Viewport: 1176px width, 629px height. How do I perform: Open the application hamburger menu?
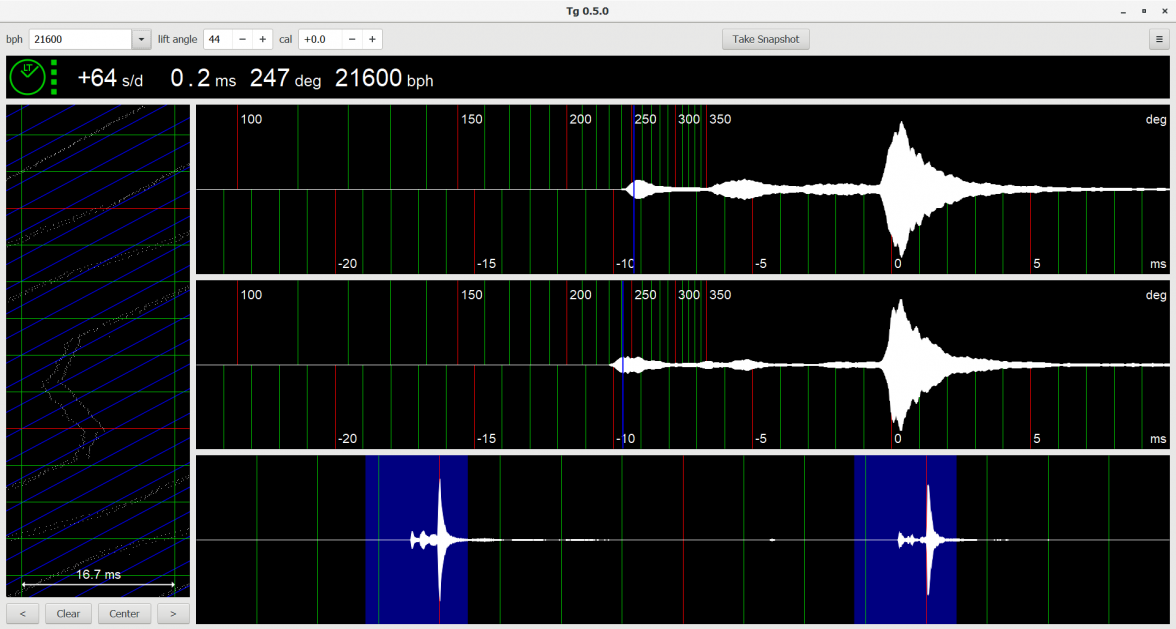(x=1160, y=38)
